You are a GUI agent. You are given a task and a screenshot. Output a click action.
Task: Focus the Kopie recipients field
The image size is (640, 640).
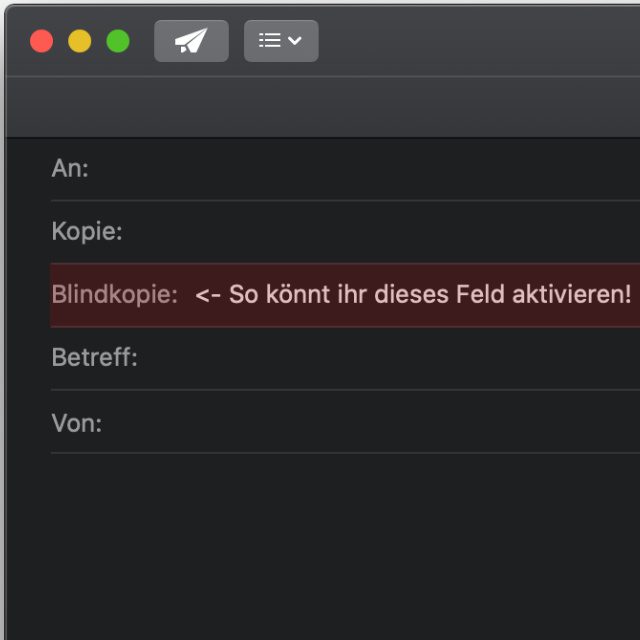coord(380,232)
